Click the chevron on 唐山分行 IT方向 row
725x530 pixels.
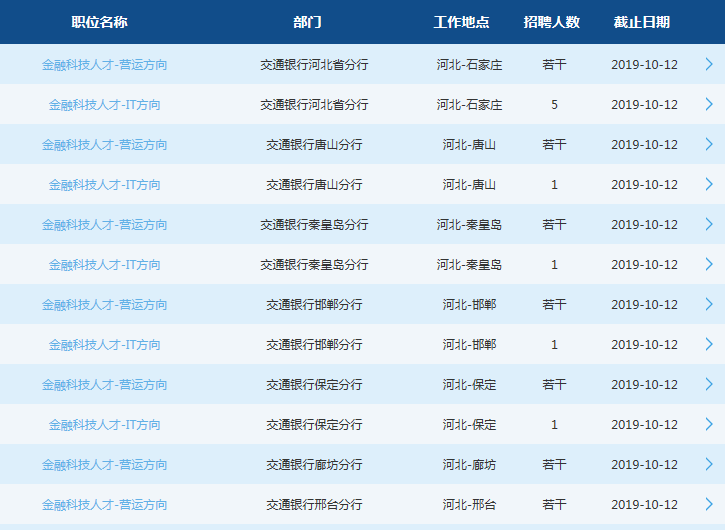[x=709, y=184]
